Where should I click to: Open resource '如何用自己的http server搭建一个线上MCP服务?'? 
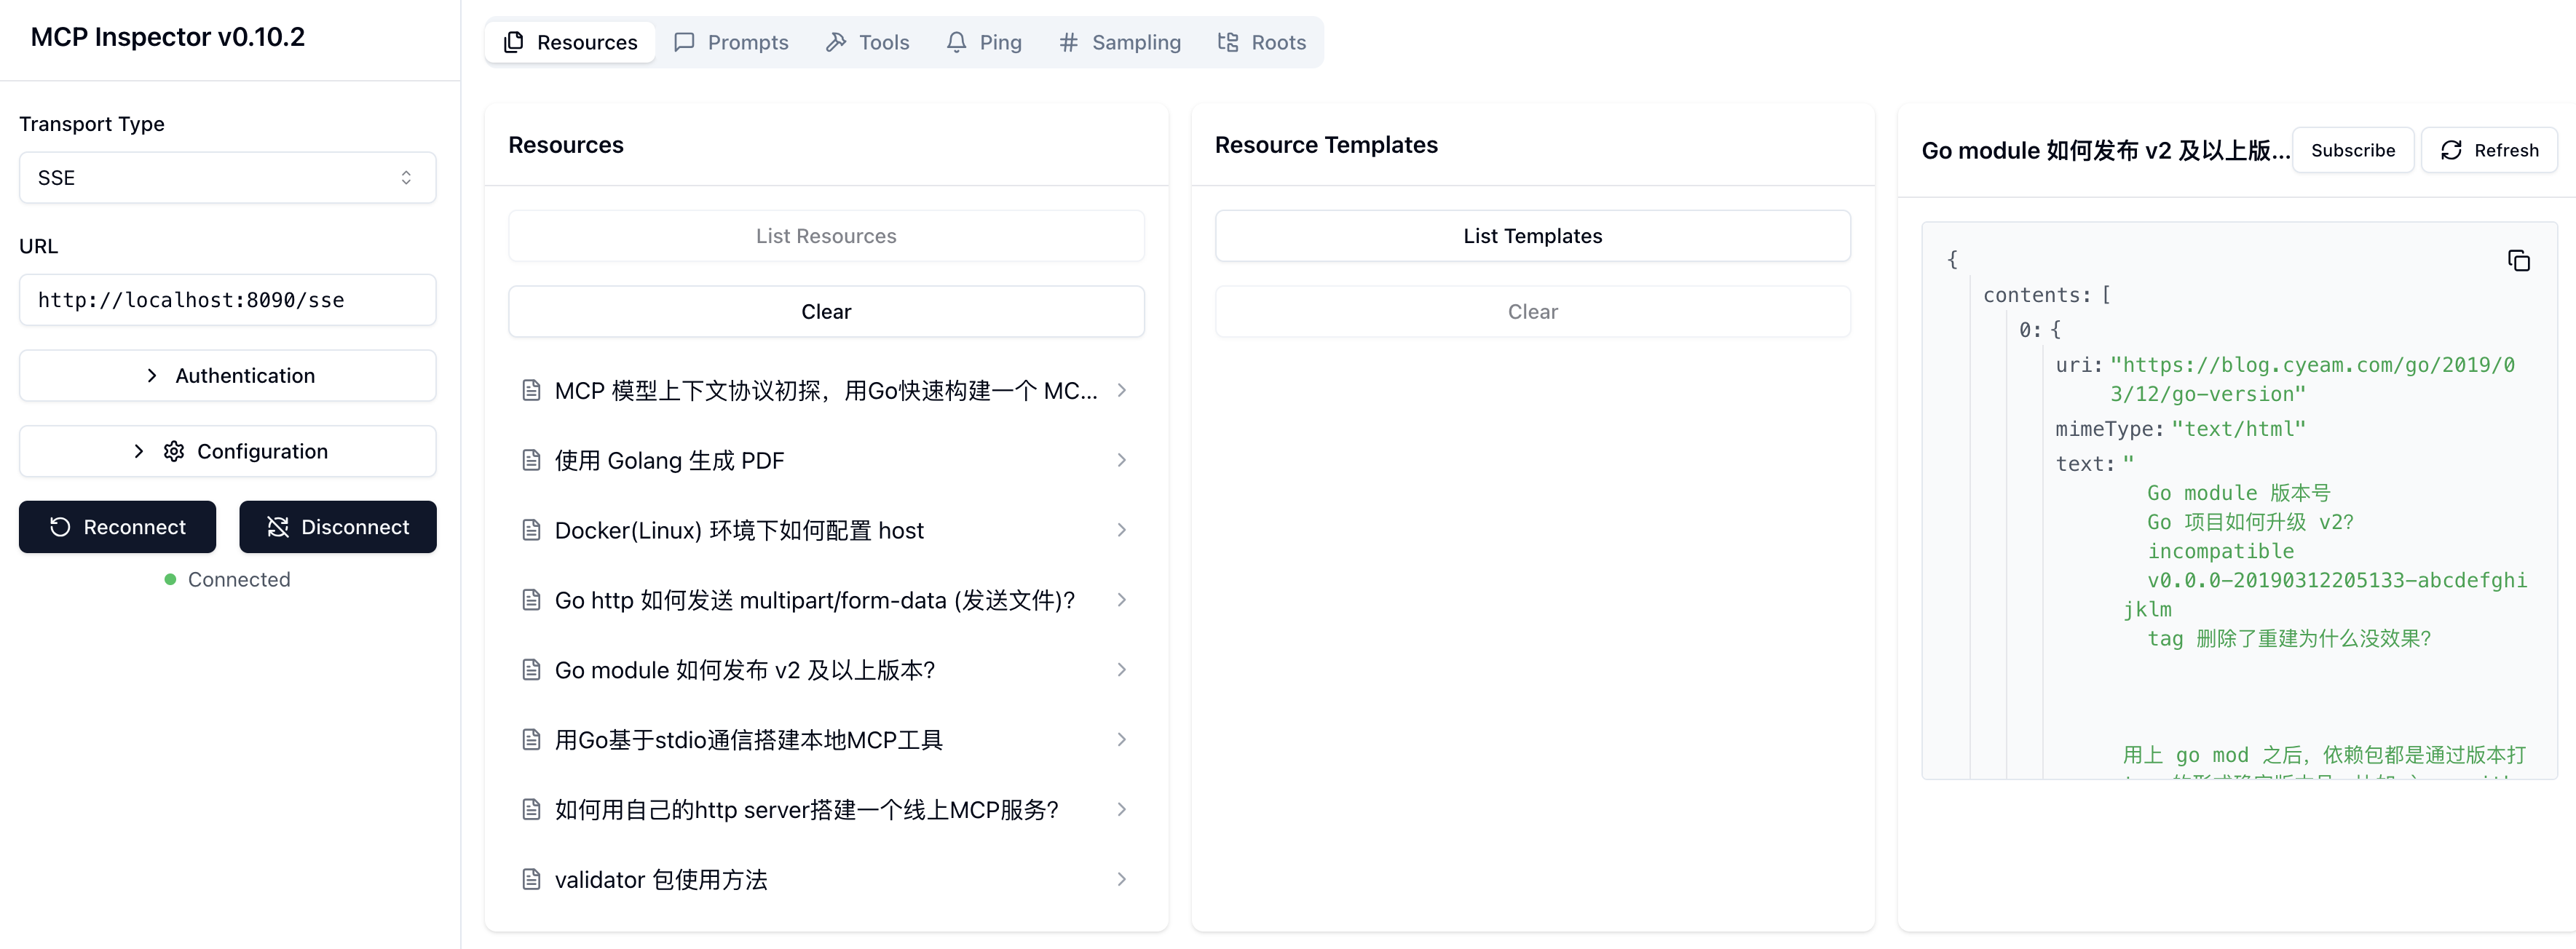coord(826,810)
